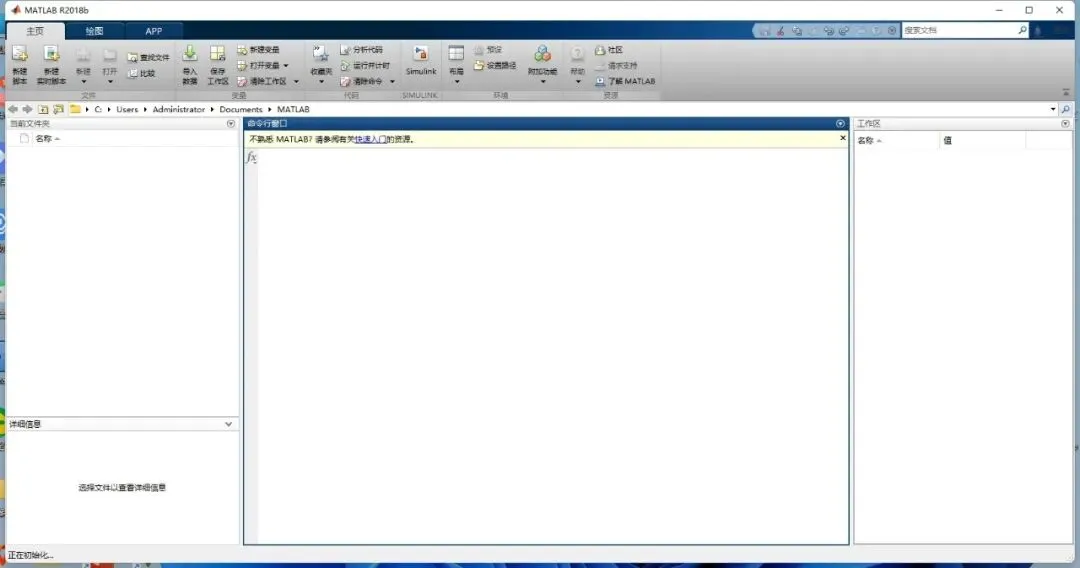1080x568 pixels.
Task: Click 运行并计时 (Run and Time)
Action: 365,65
